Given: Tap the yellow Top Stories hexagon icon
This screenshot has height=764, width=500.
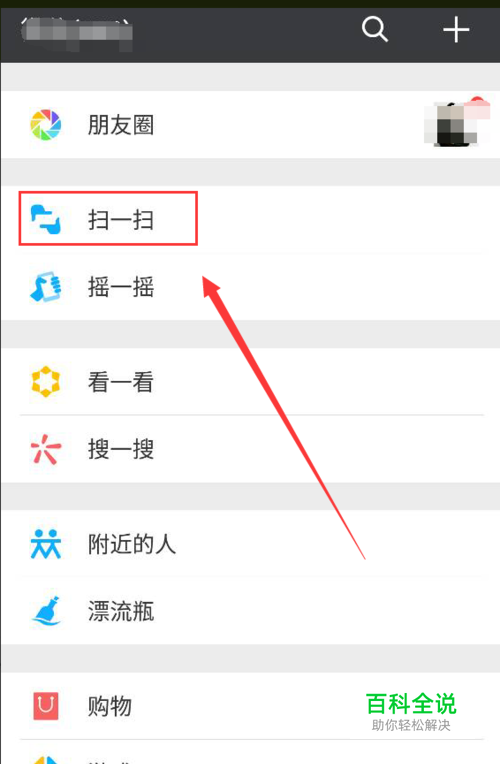Looking at the screenshot, I should pos(45,382).
